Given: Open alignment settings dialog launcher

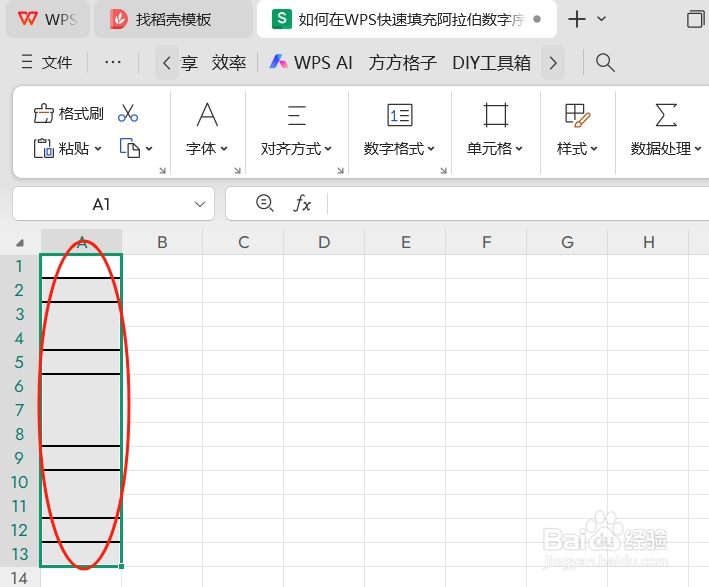Looking at the screenshot, I should (x=340, y=170).
